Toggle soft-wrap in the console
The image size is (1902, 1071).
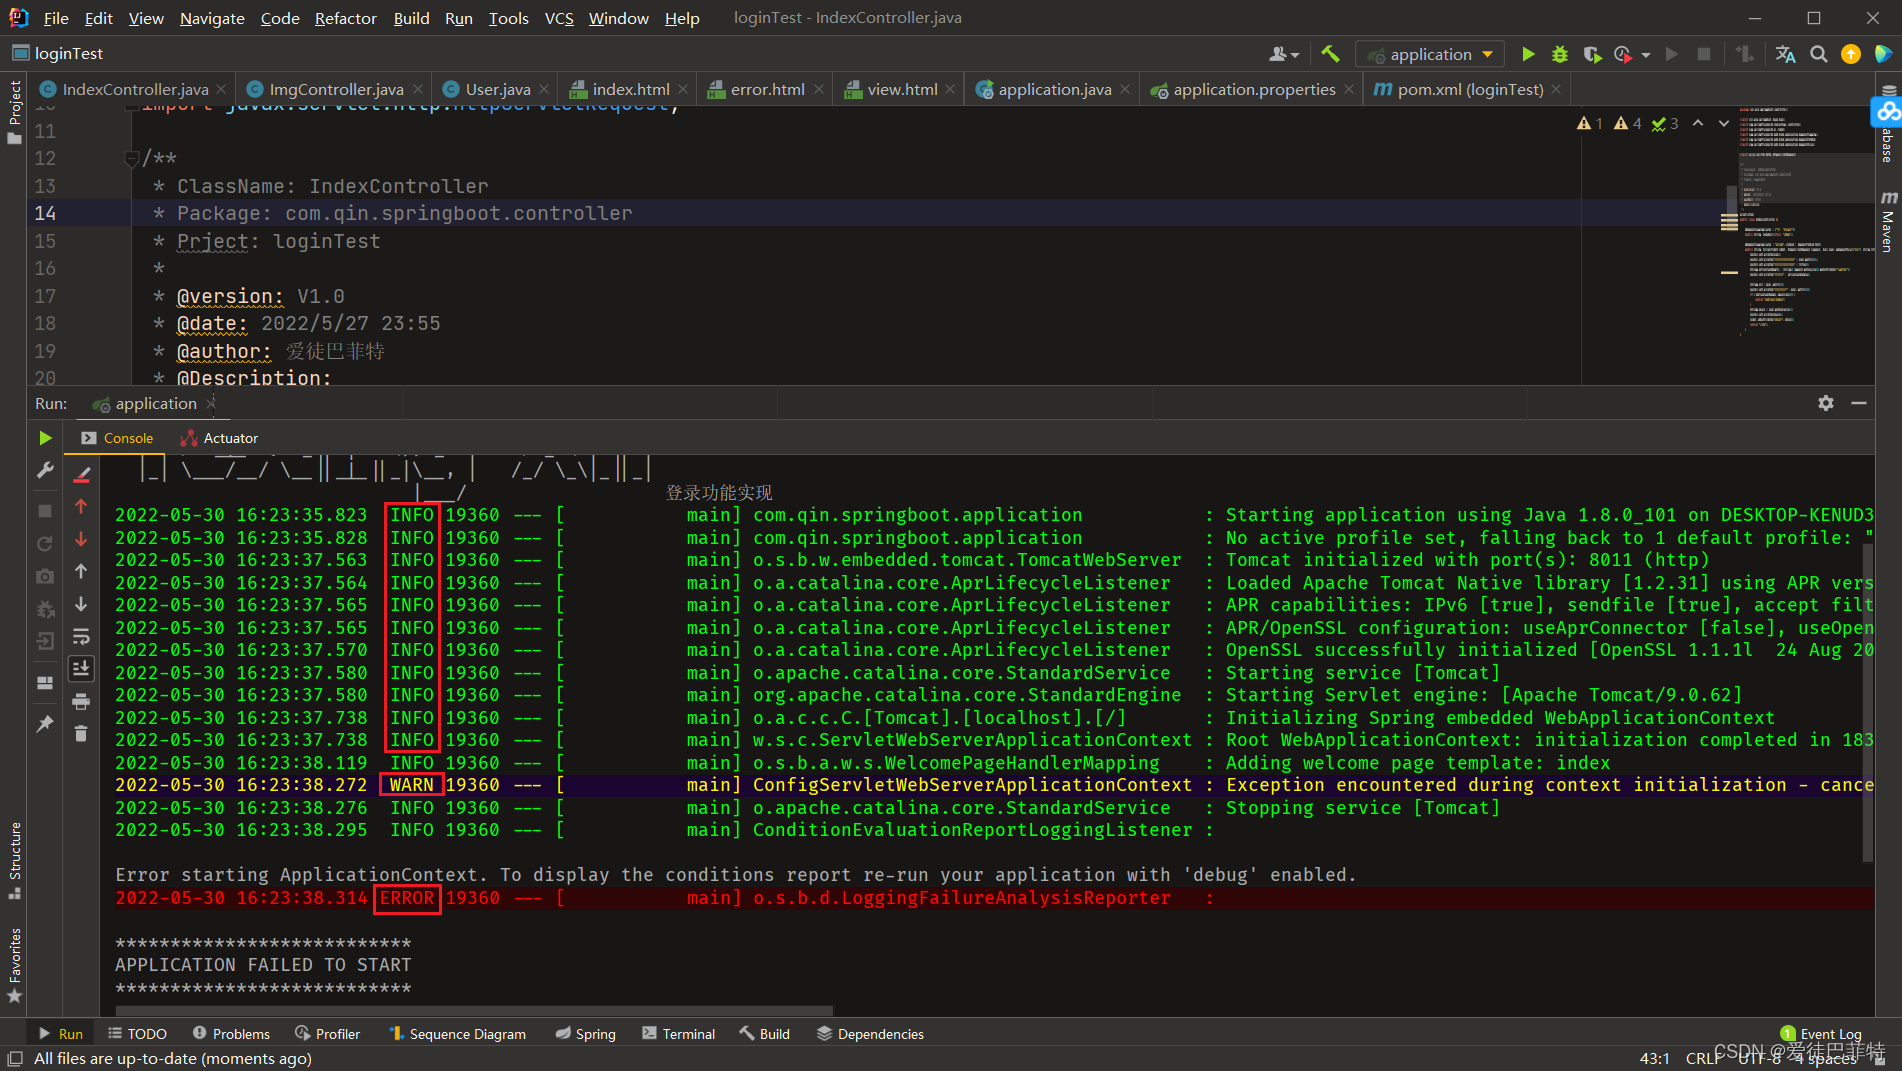tap(82, 636)
